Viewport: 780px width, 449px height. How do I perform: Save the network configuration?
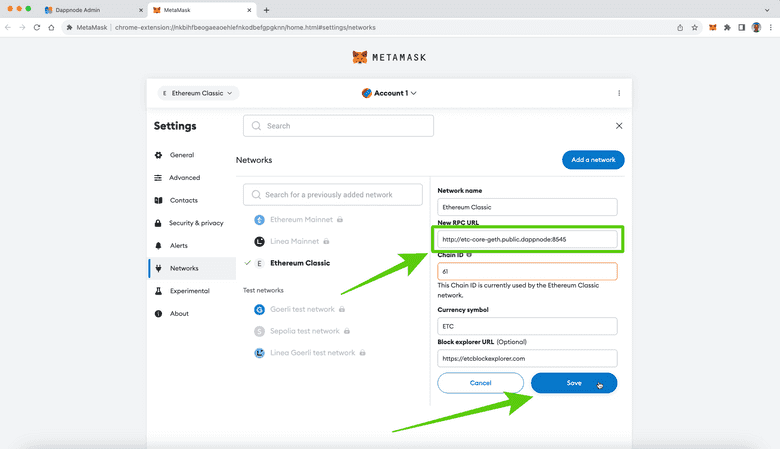click(x=574, y=383)
